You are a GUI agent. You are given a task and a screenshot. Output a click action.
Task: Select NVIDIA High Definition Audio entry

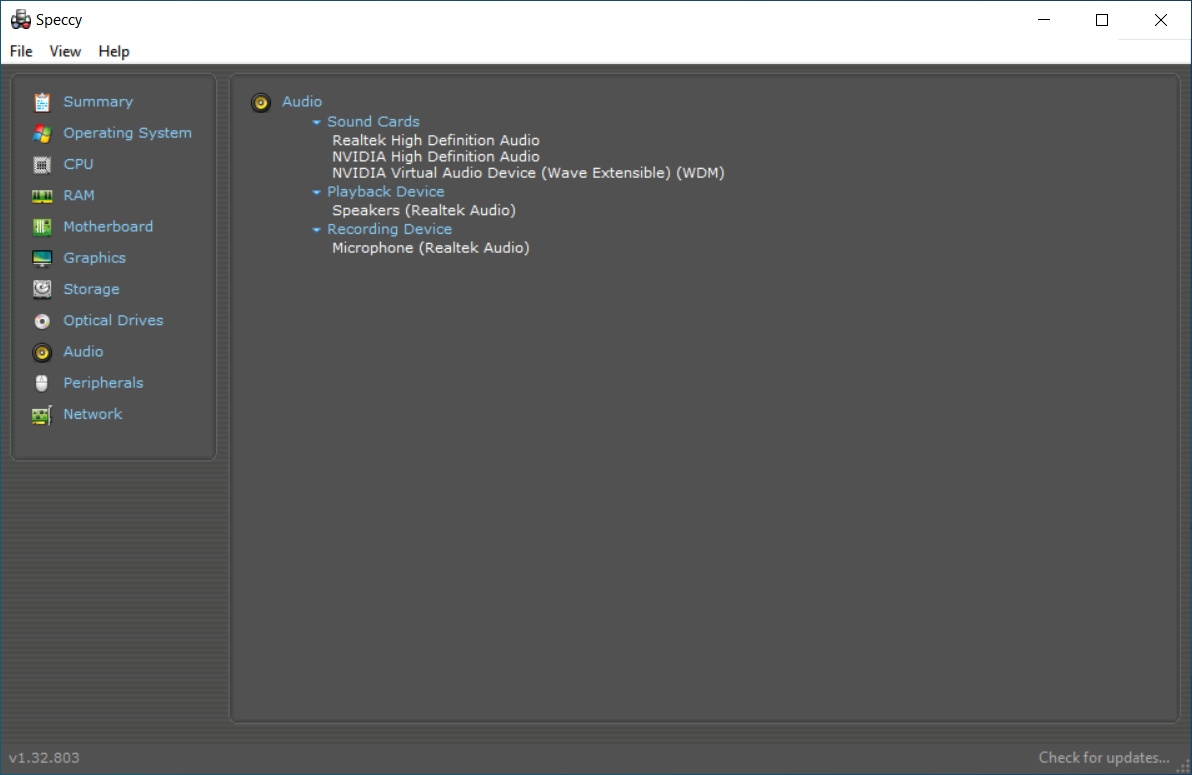tap(436, 156)
